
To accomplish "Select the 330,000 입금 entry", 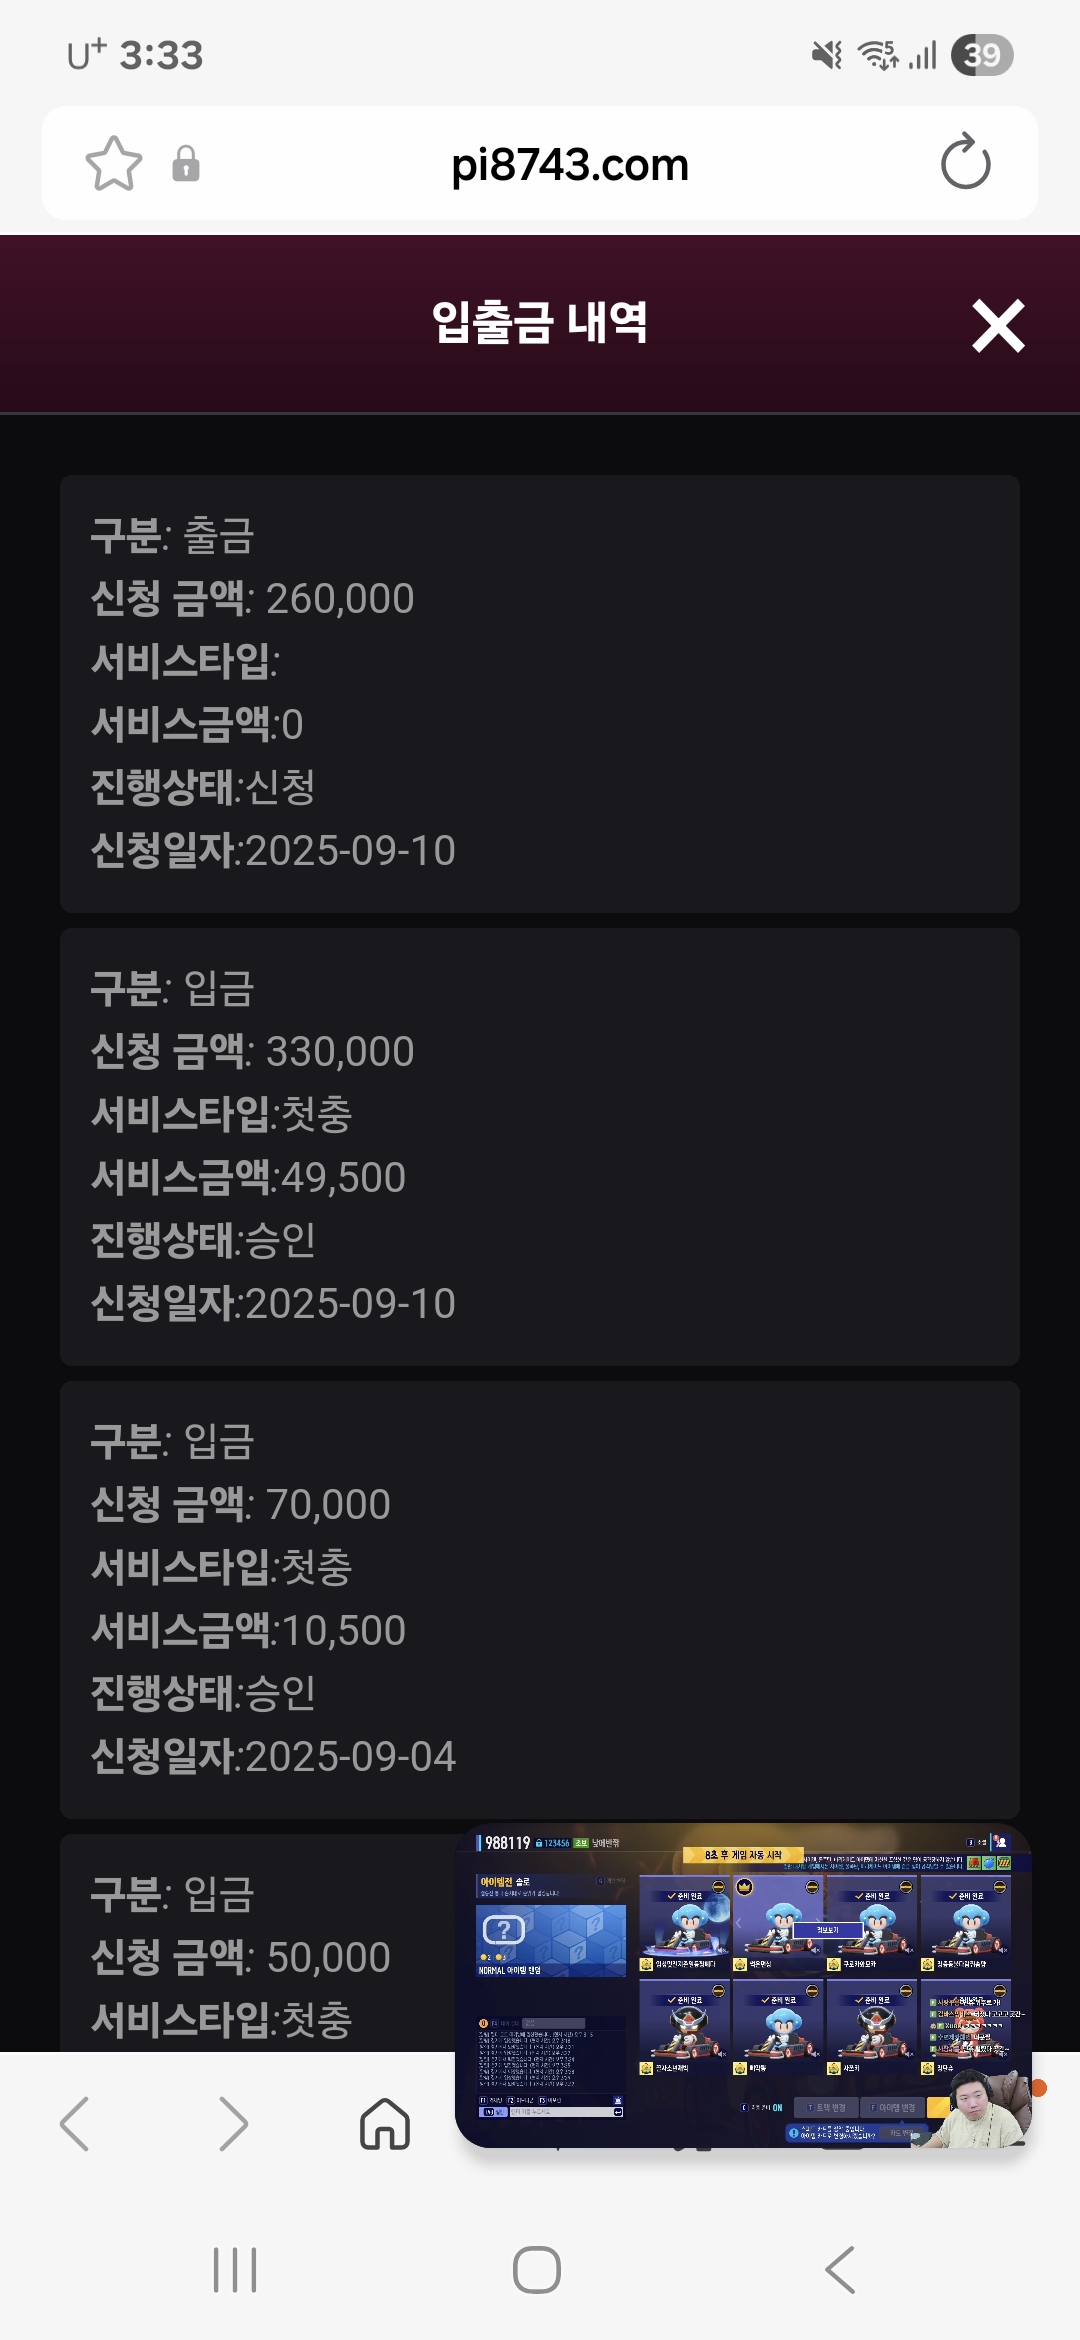I will 540,1146.
